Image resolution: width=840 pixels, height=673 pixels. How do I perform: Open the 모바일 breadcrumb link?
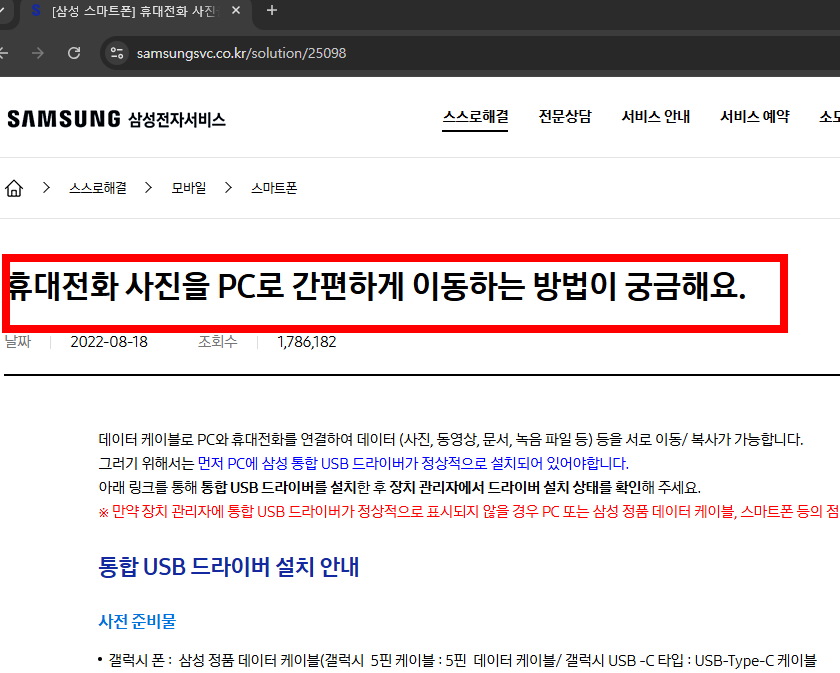(189, 187)
